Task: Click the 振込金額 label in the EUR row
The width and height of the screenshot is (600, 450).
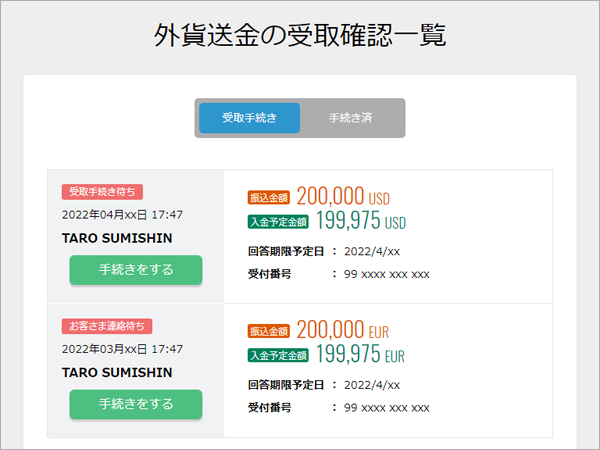Action: point(269,331)
